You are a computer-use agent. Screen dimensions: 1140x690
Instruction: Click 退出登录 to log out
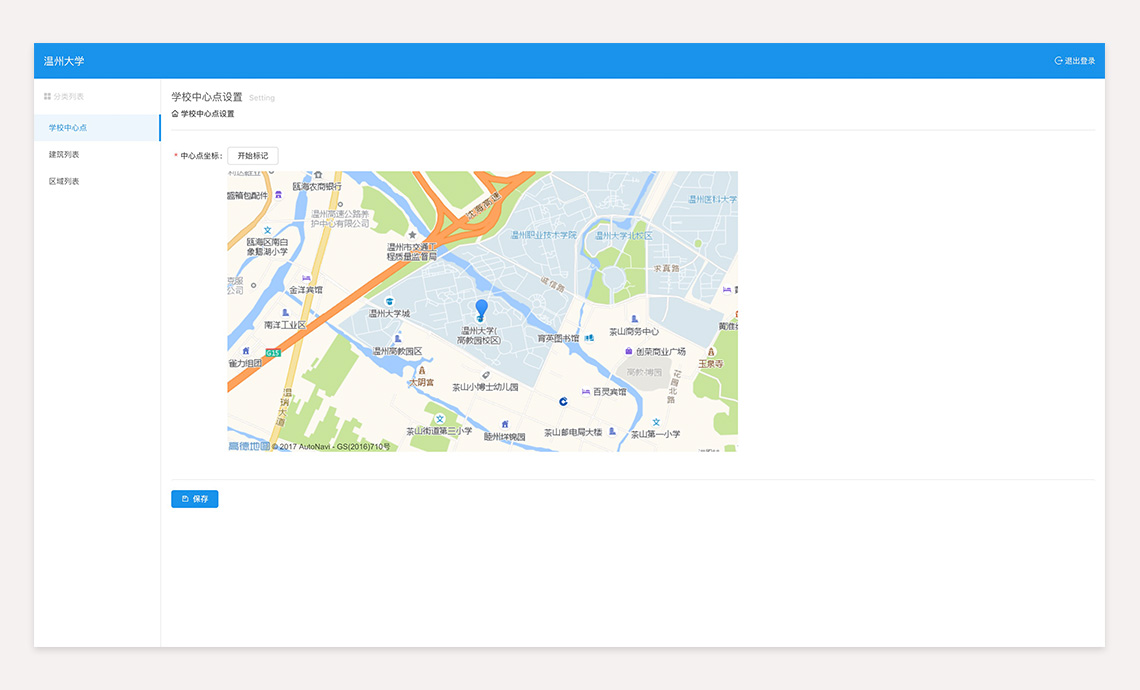pyautogui.click(x=1075, y=61)
